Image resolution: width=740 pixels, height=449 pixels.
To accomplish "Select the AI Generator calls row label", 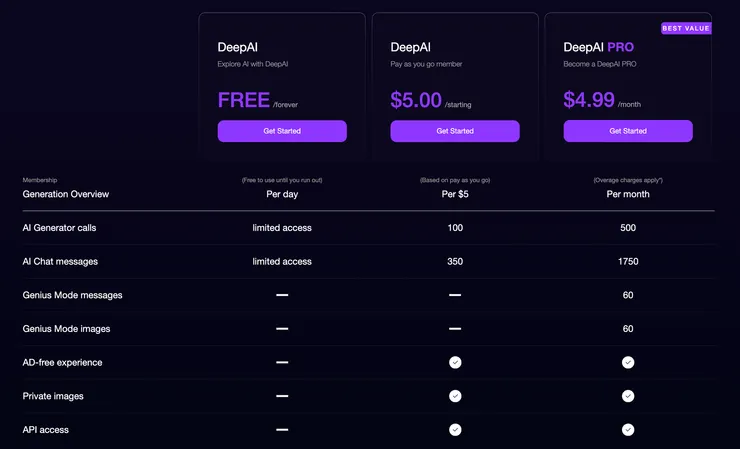I will pyautogui.click(x=59, y=228).
